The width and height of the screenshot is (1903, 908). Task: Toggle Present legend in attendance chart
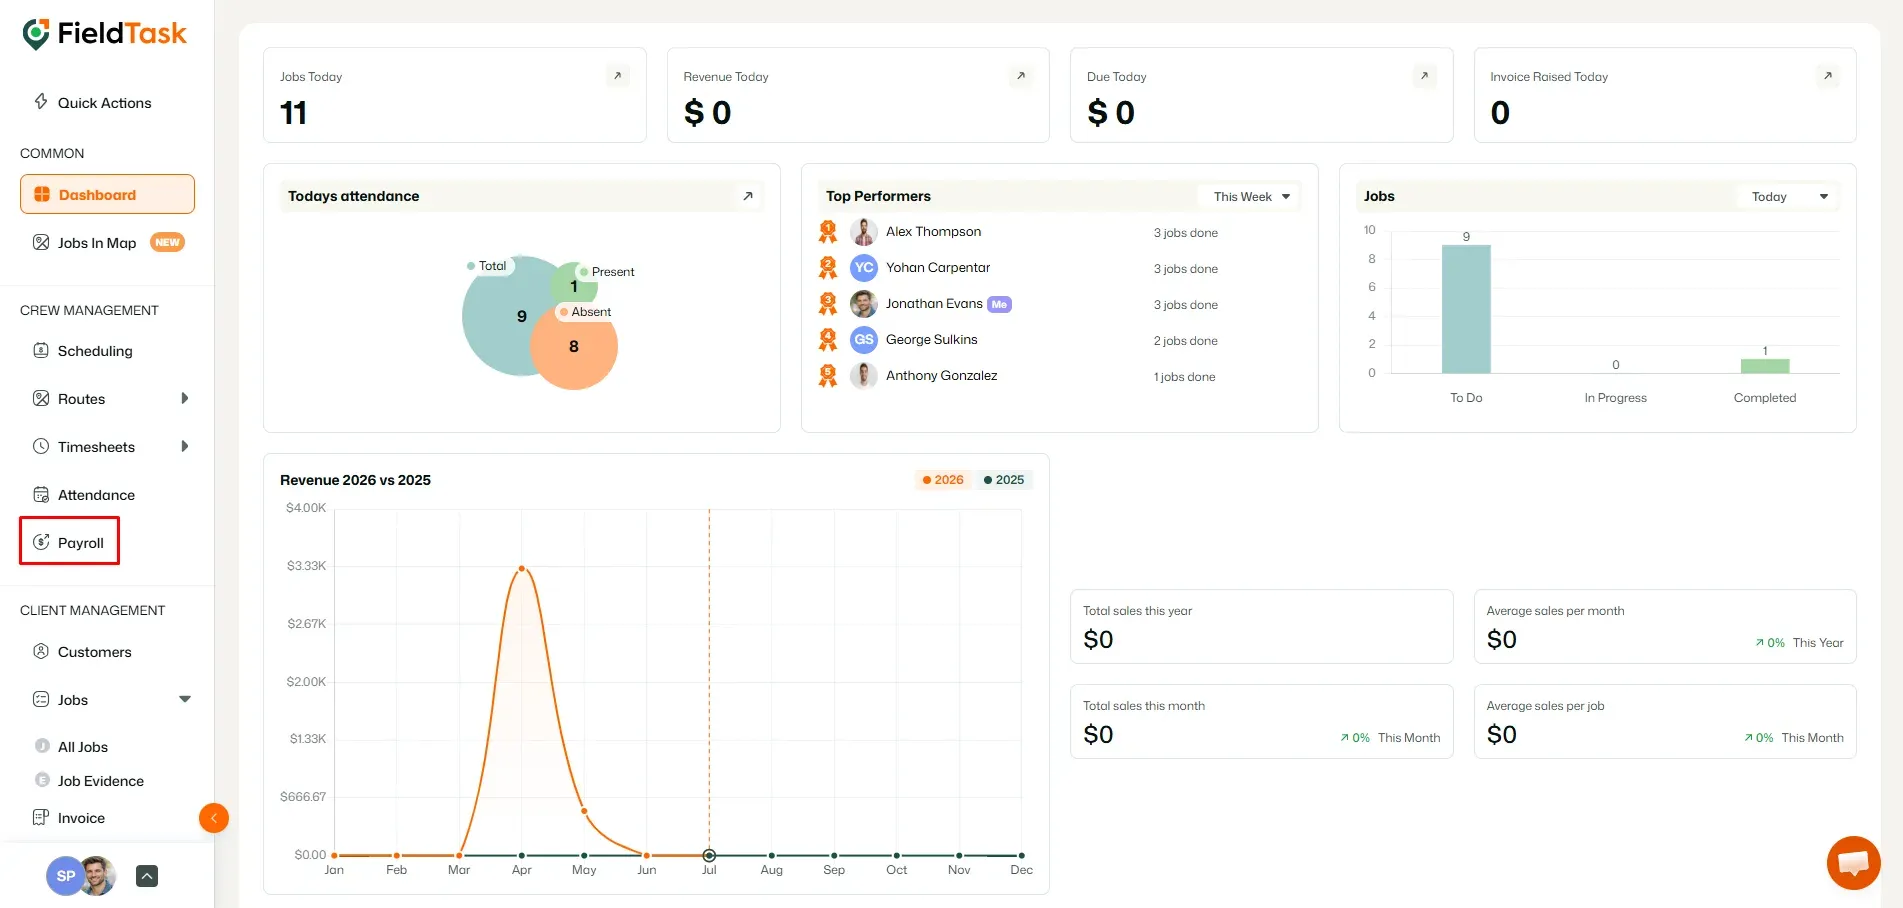click(606, 272)
